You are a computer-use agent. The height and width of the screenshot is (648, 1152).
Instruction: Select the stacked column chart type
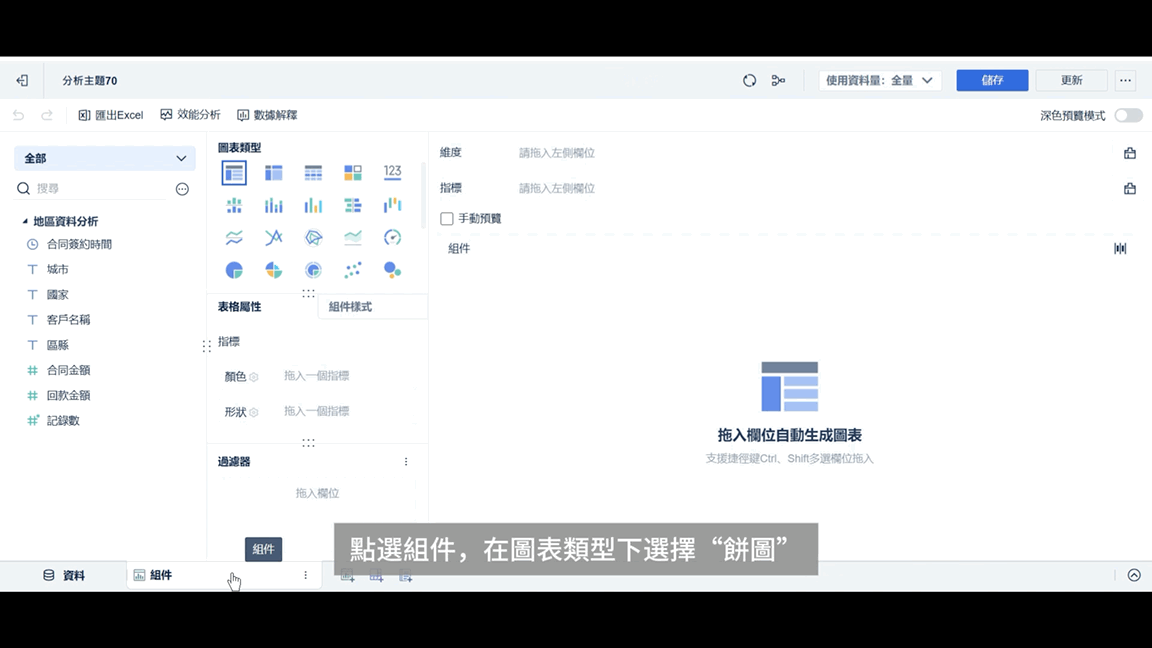(273, 205)
